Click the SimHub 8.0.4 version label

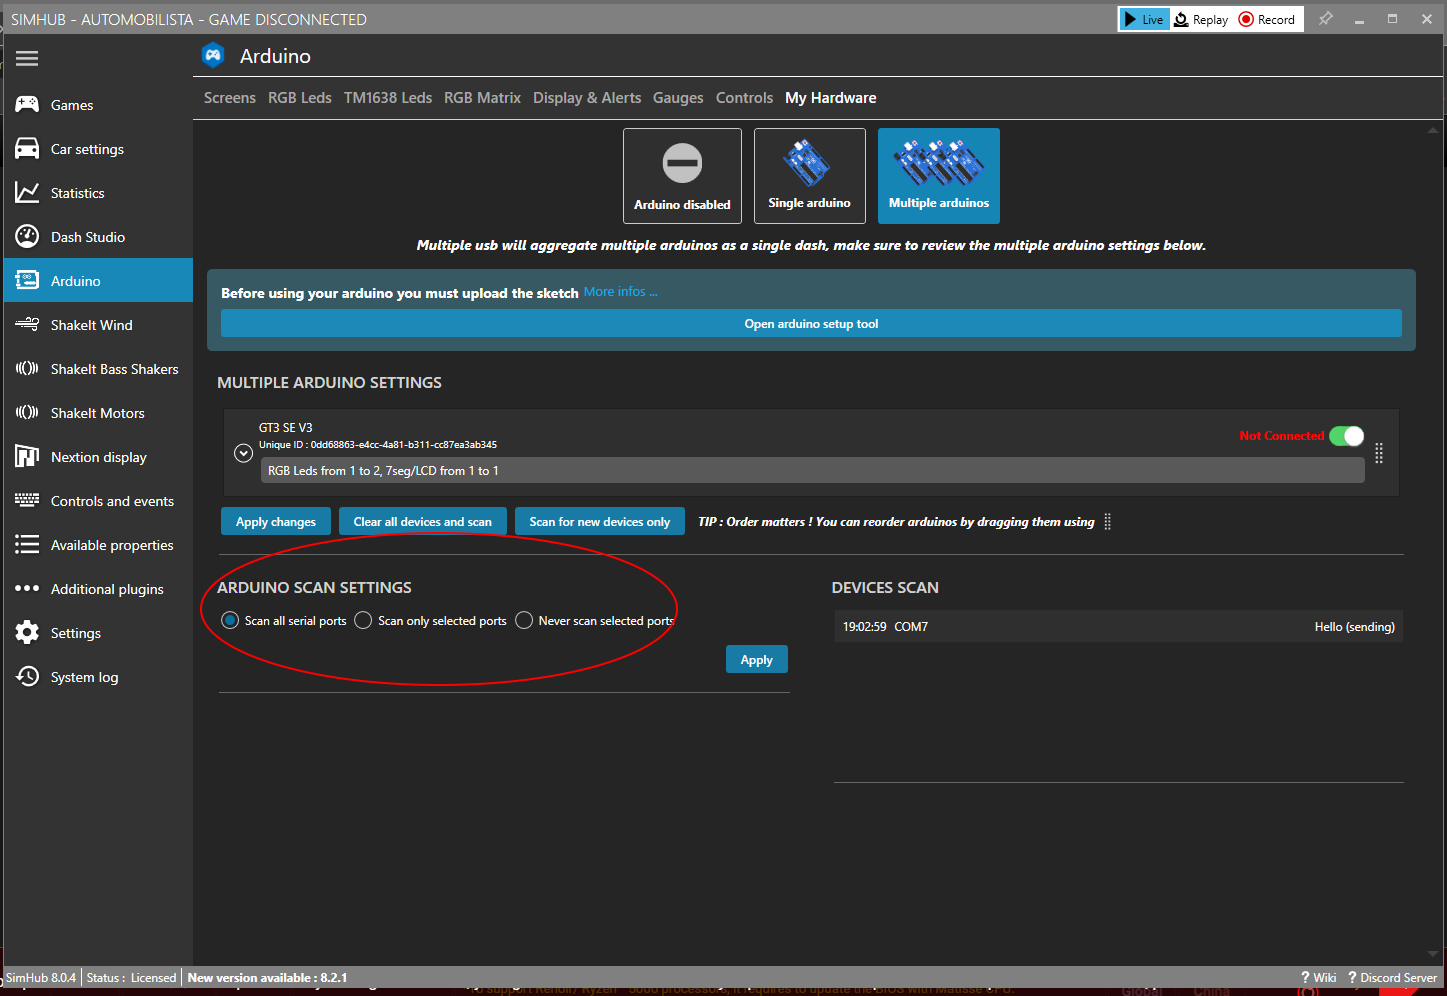pyautogui.click(x=41, y=978)
